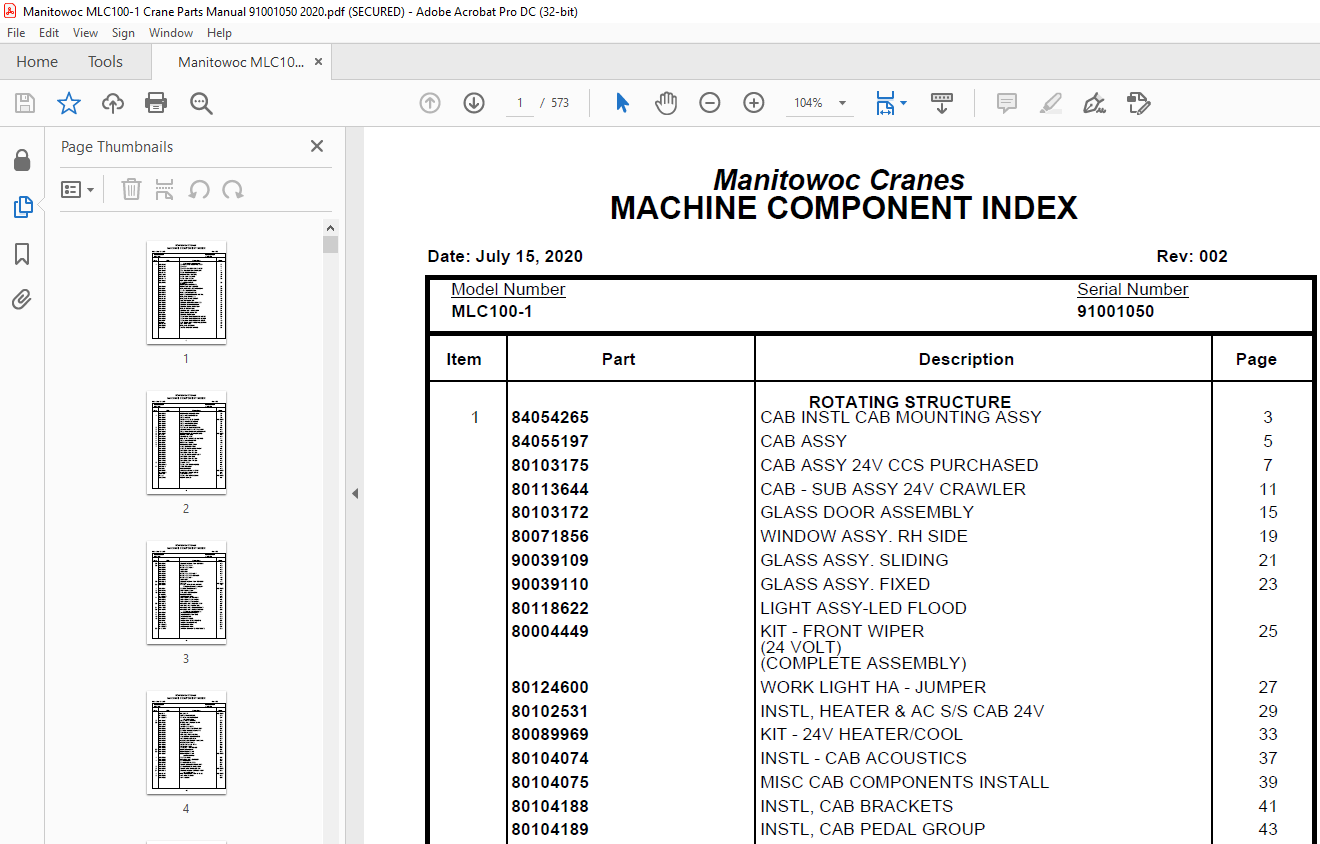The image size is (1320, 844).
Task: Select page 3 thumbnail
Action: point(186,593)
